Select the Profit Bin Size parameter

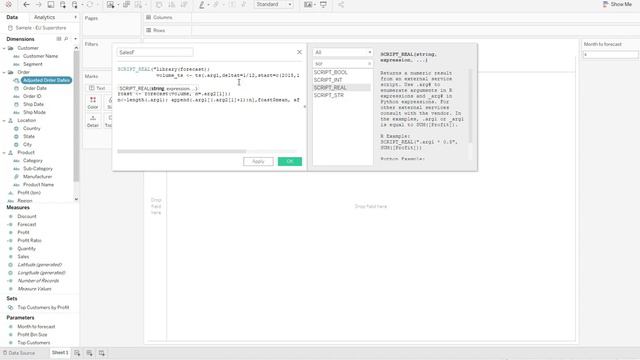tap(32, 335)
